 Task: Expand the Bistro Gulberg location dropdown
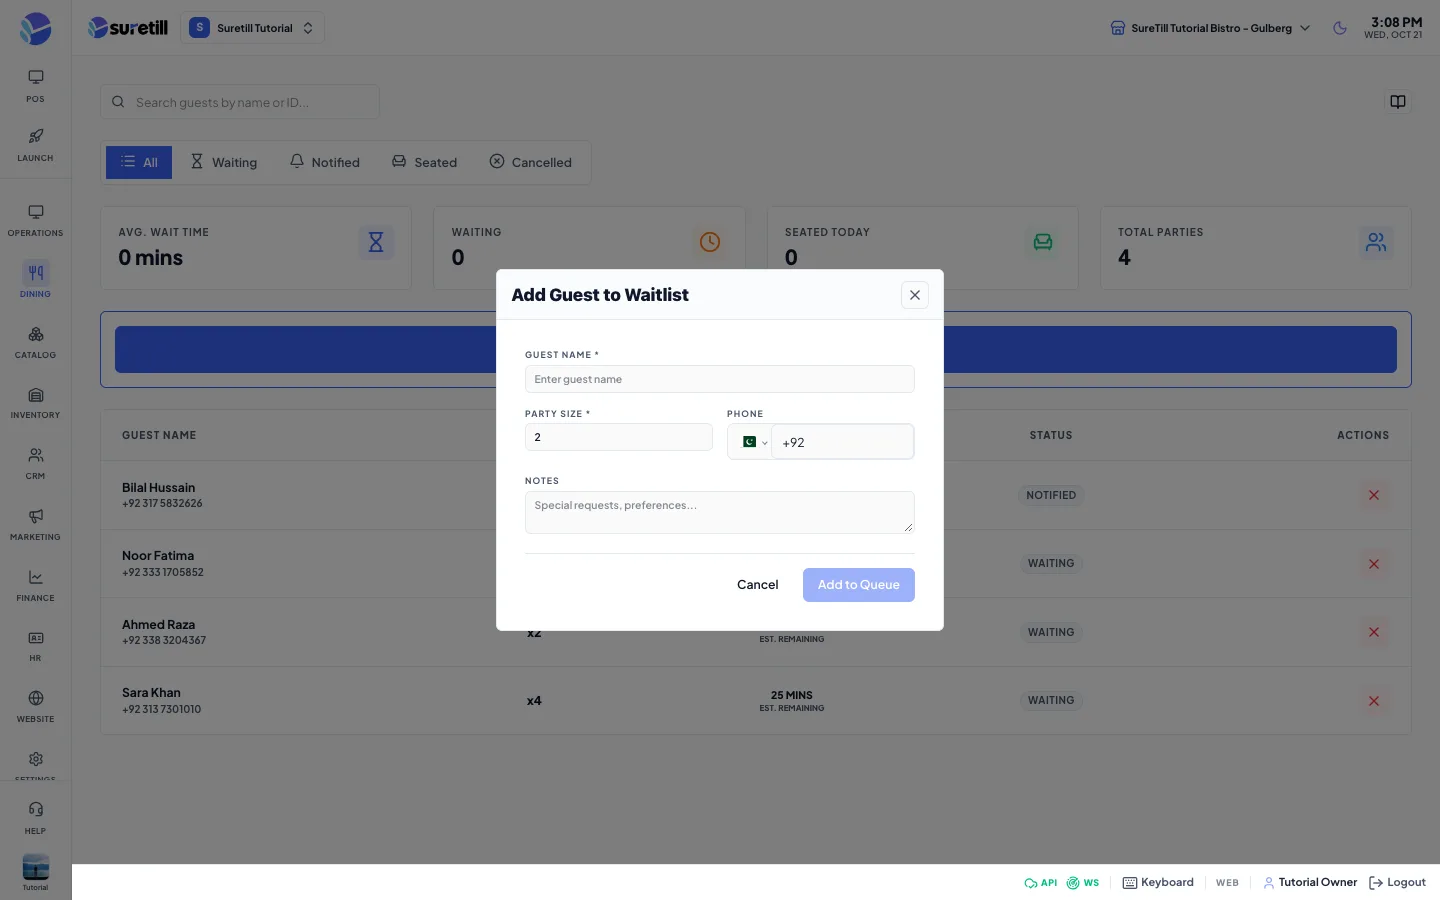pyautogui.click(x=1210, y=28)
